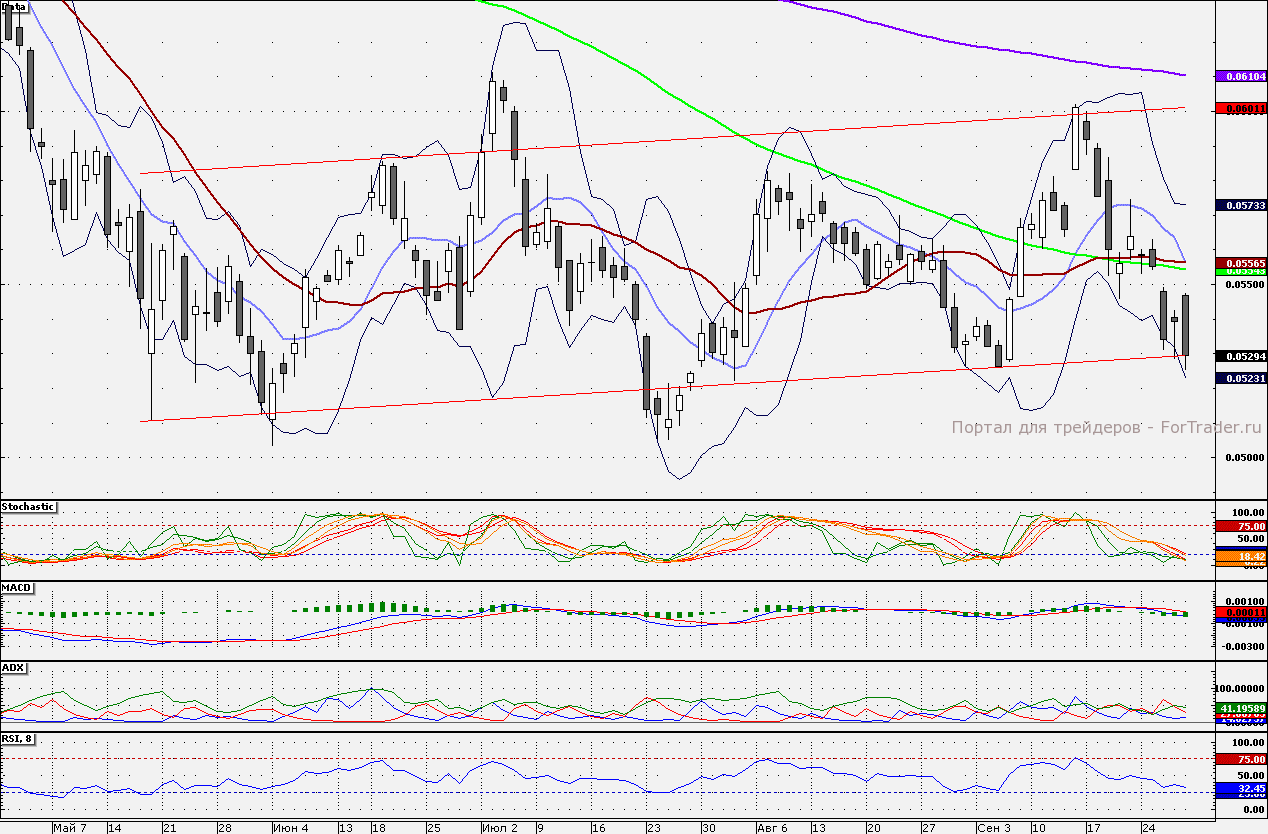The image size is (1268, 834).
Task: Click the Июл 2 date marker
Action: [499, 828]
